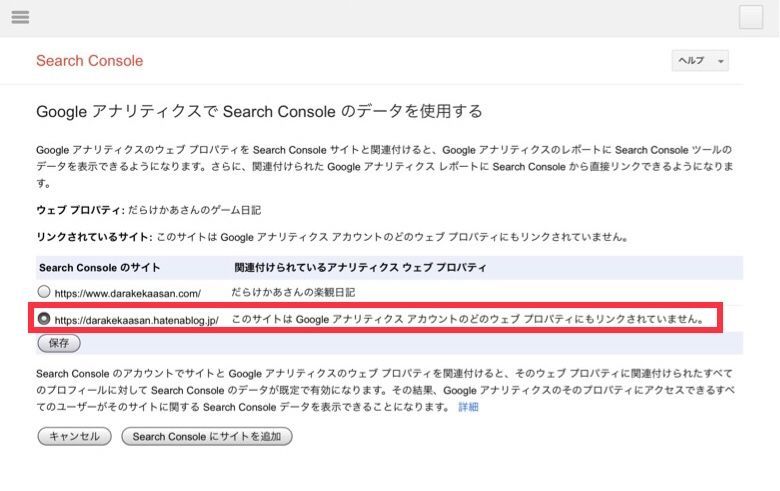
Task: Click the account avatar box at top right
Action: point(751,17)
